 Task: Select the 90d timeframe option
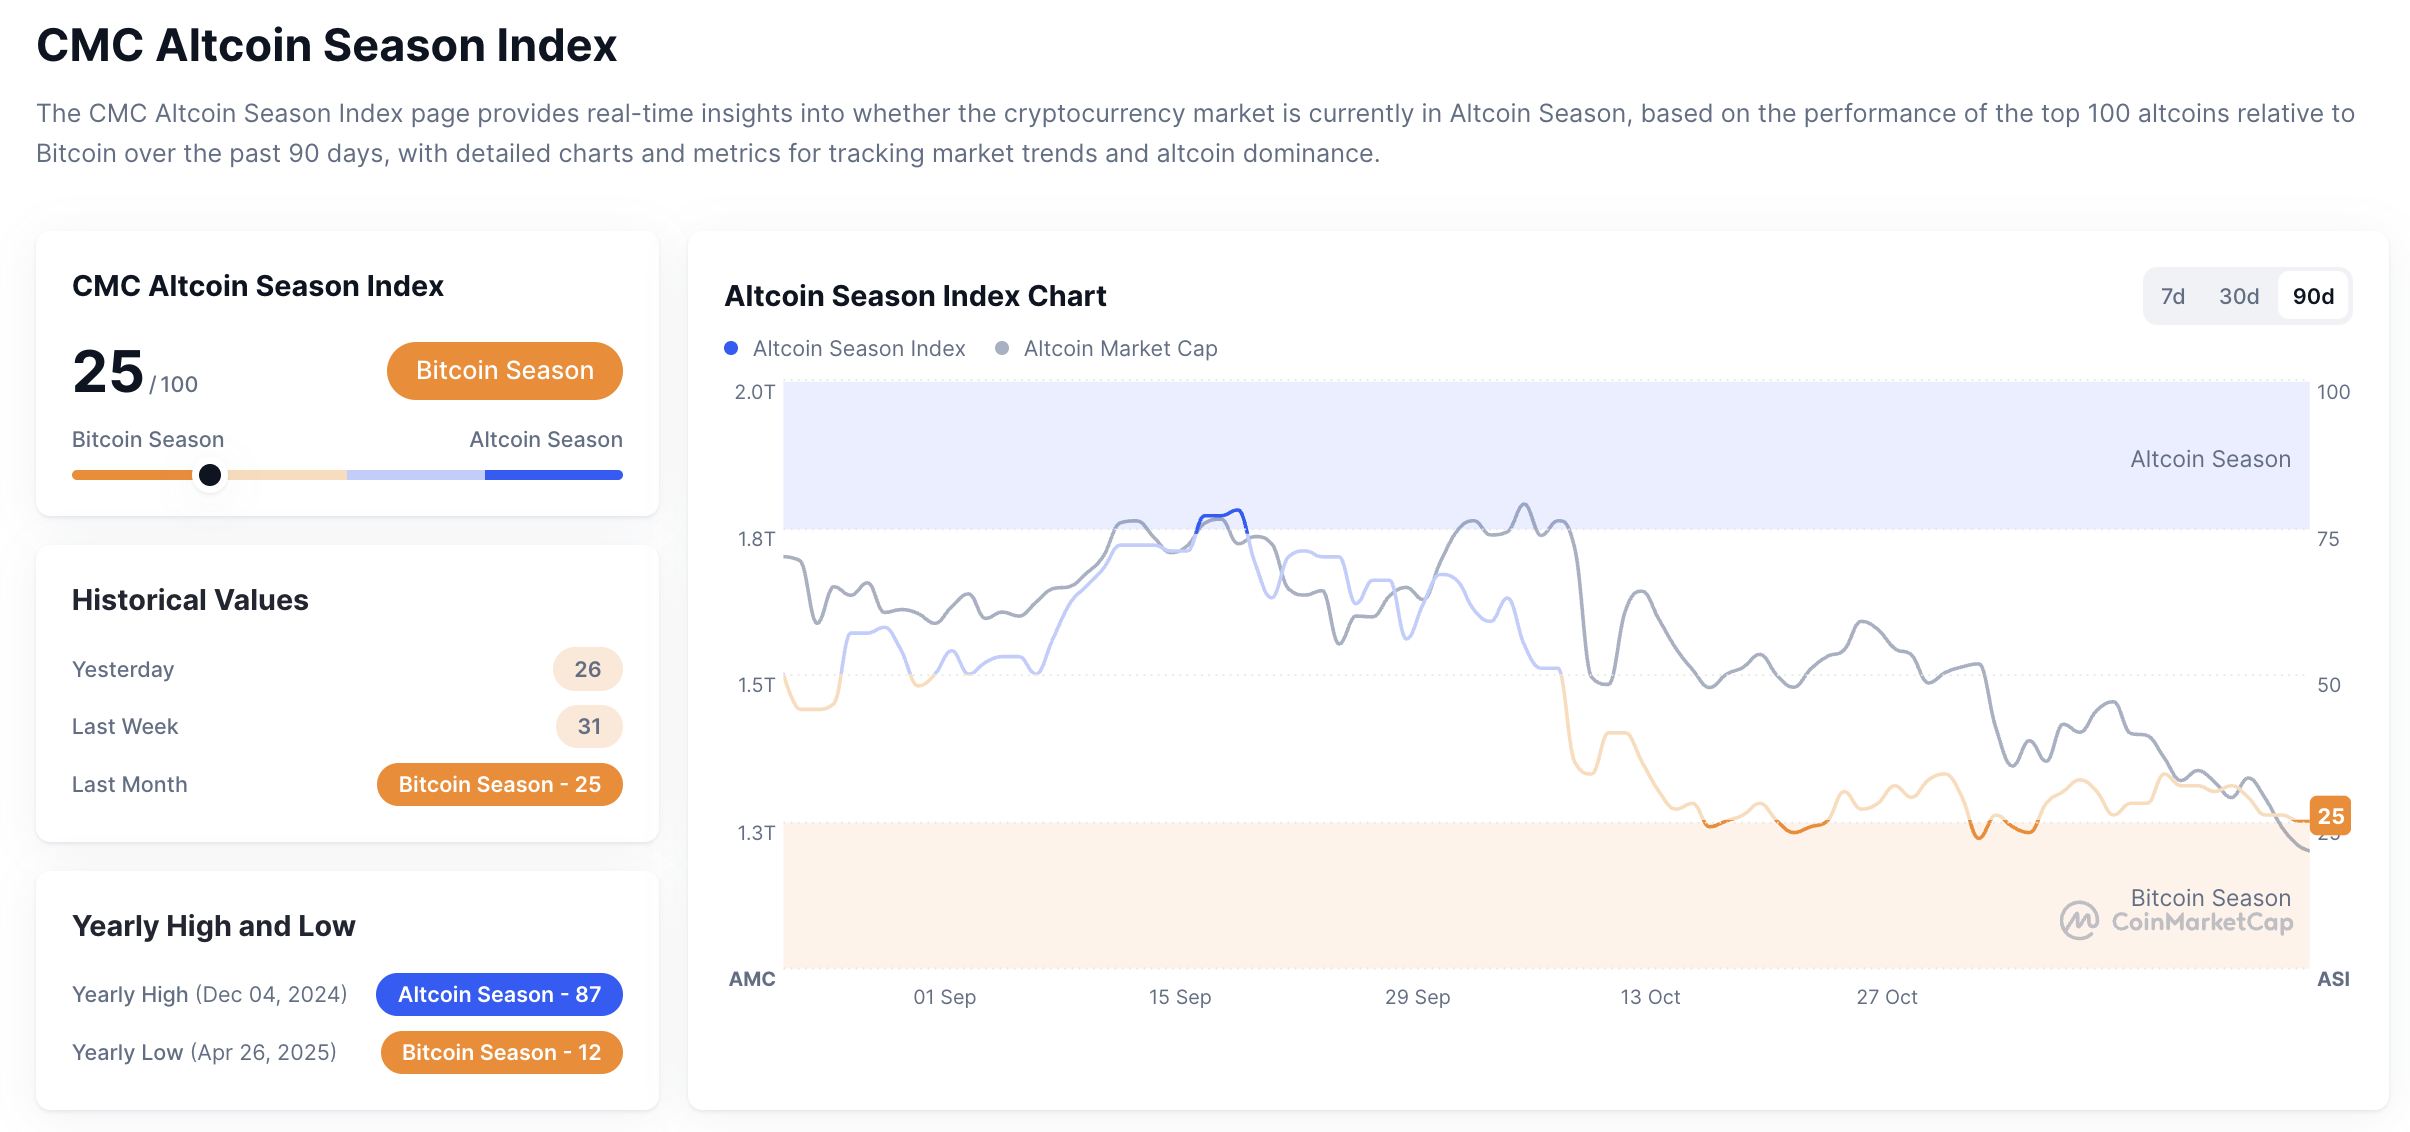coord(2312,295)
